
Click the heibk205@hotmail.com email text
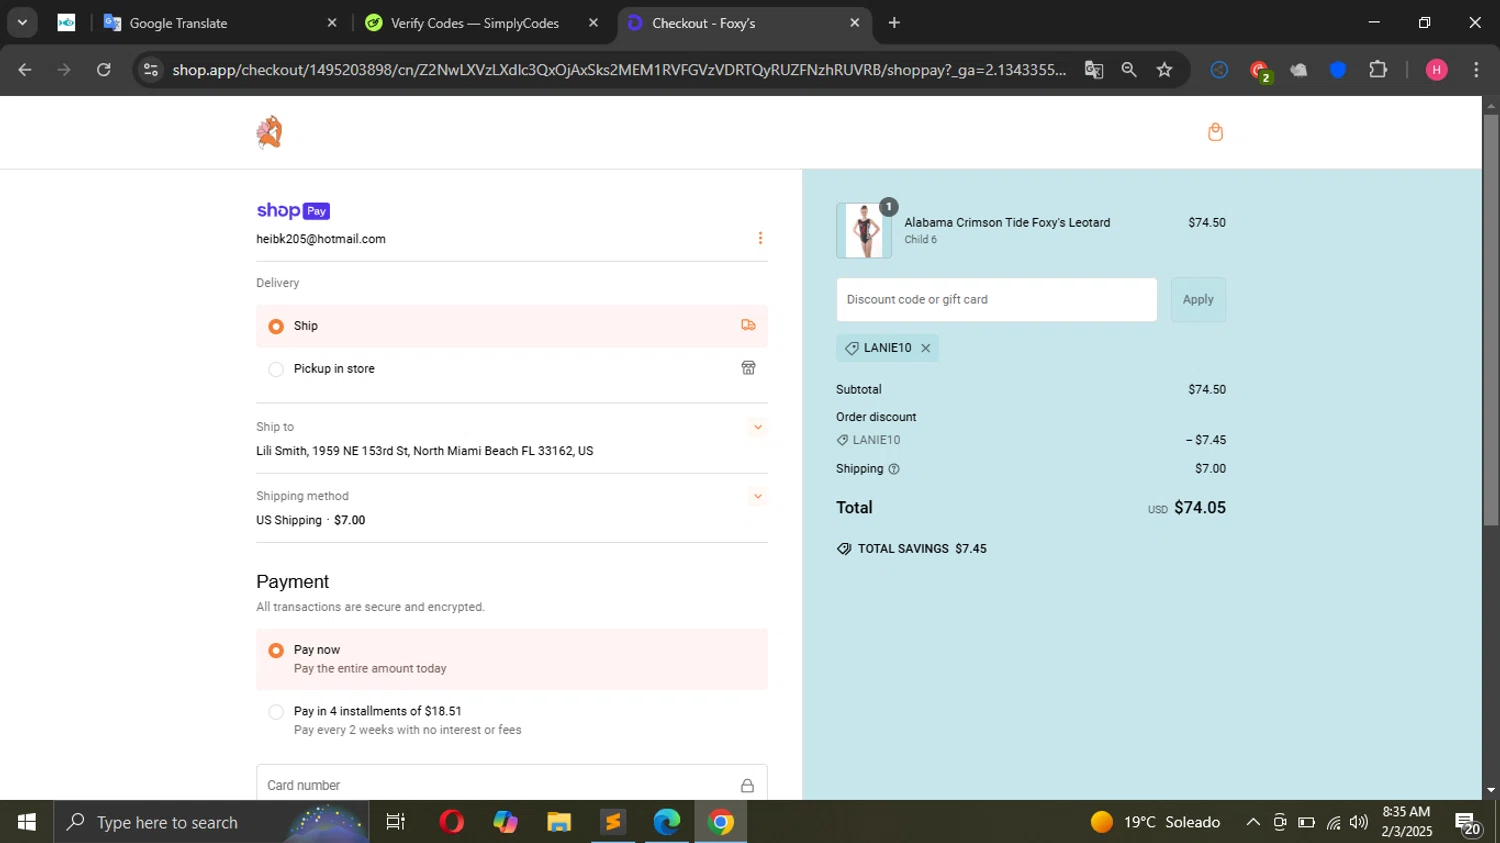click(x=321, y=239)
